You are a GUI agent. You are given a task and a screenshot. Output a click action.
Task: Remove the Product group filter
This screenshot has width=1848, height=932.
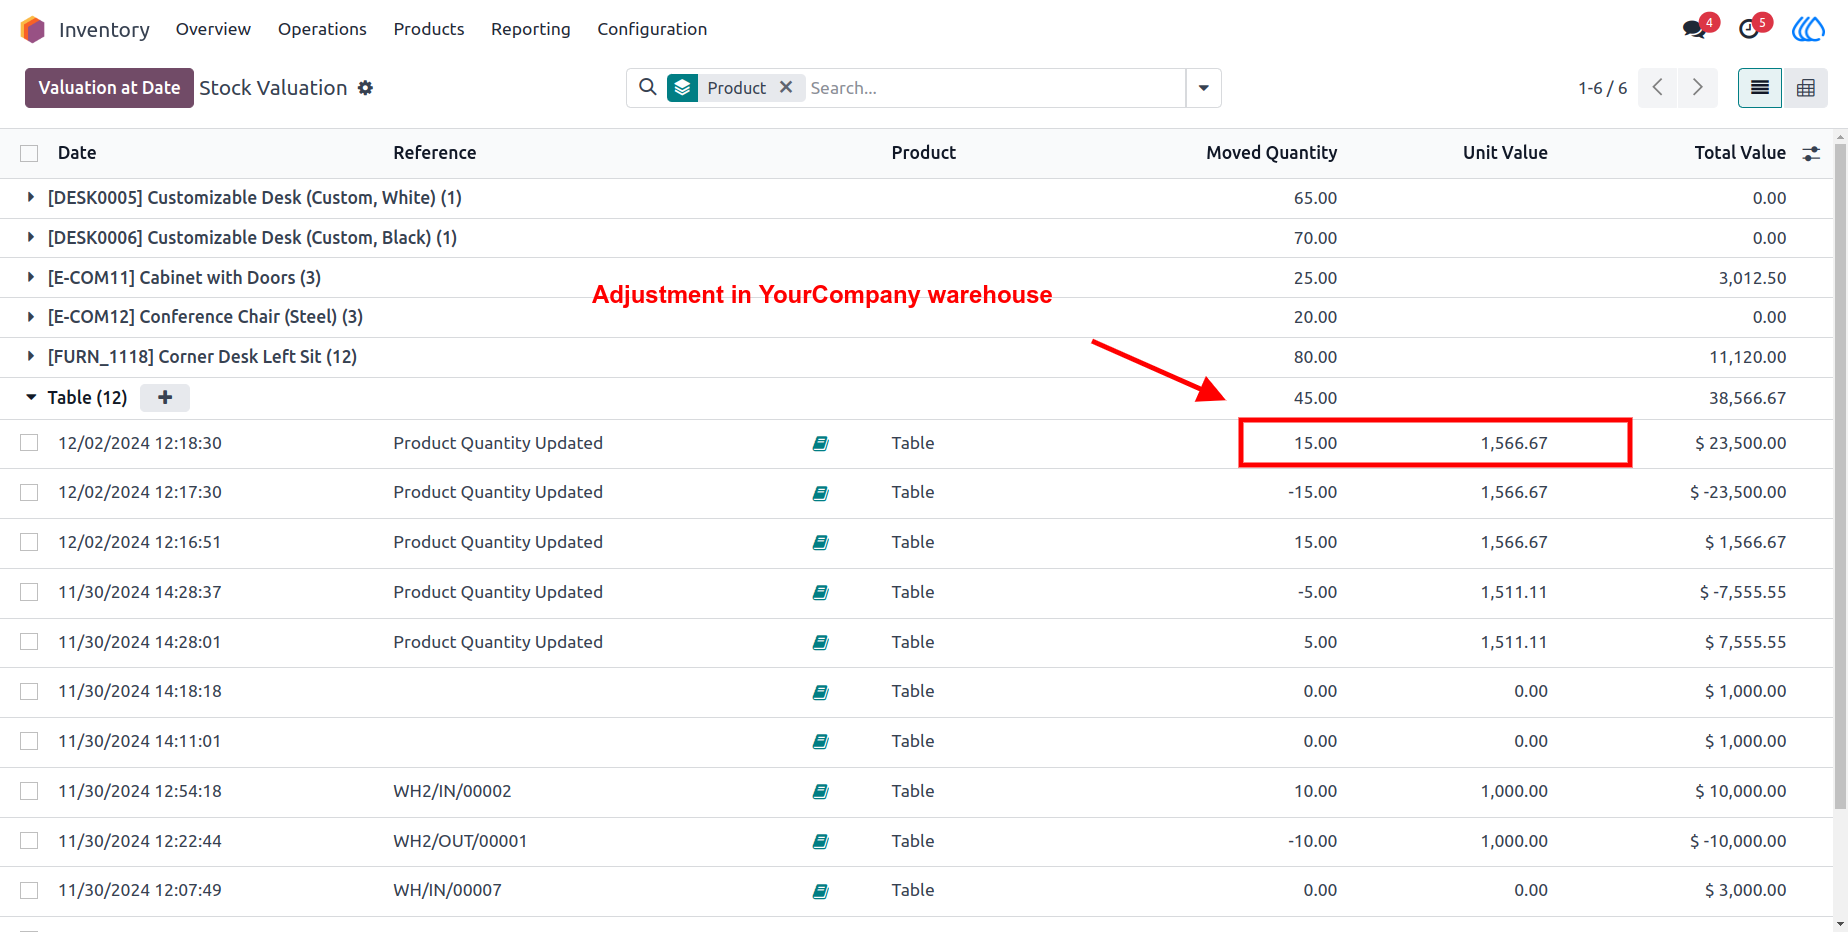(786, 87)
